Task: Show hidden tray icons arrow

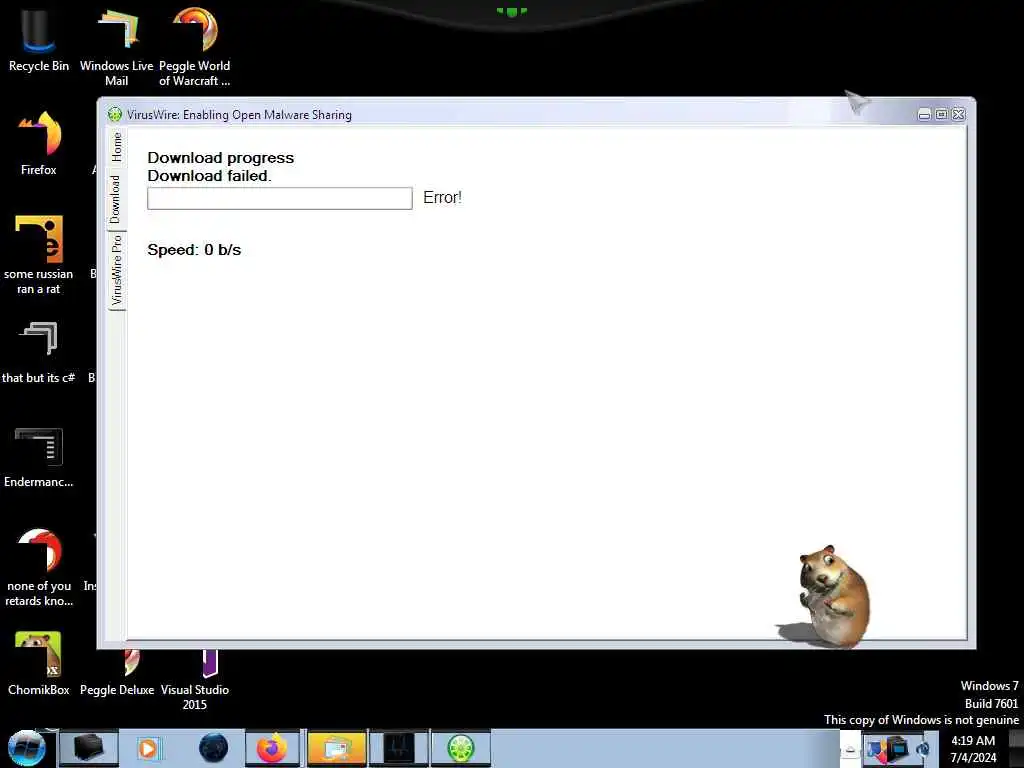Action: pyautogui.click(x=850, y=749)
